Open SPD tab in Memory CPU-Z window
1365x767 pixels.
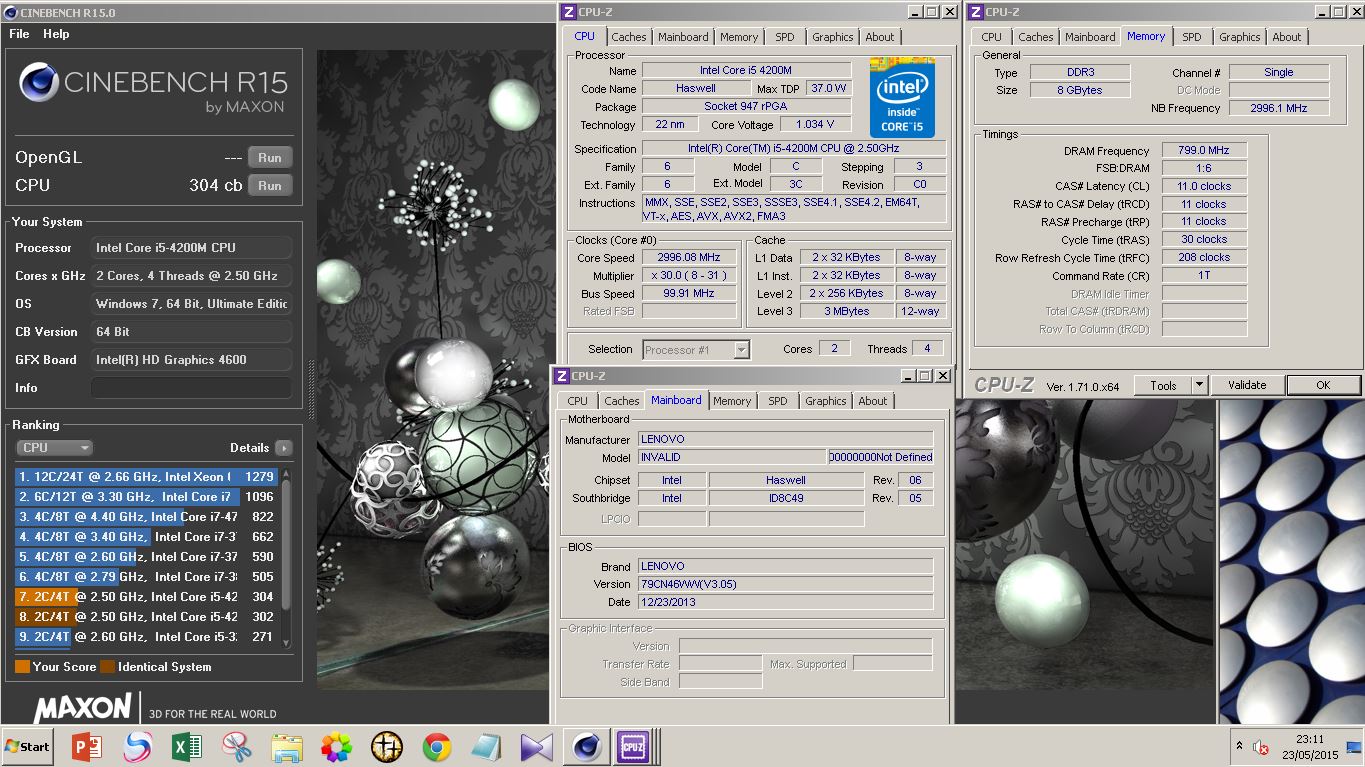pyautogui.click(x=1192, y=37)
